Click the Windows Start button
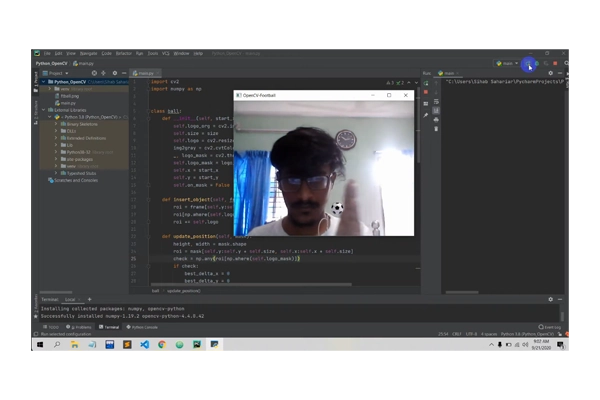 point(40,345)
